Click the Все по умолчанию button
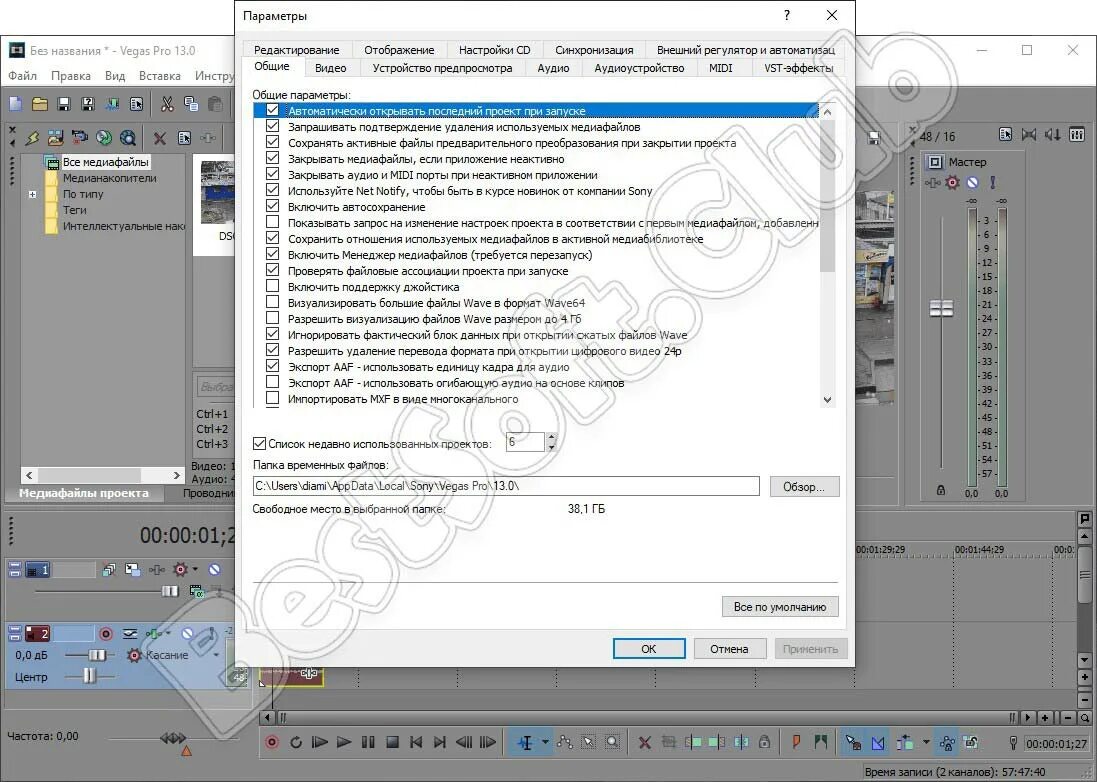Screen dimensions: 1097x782 pos(779,606)
